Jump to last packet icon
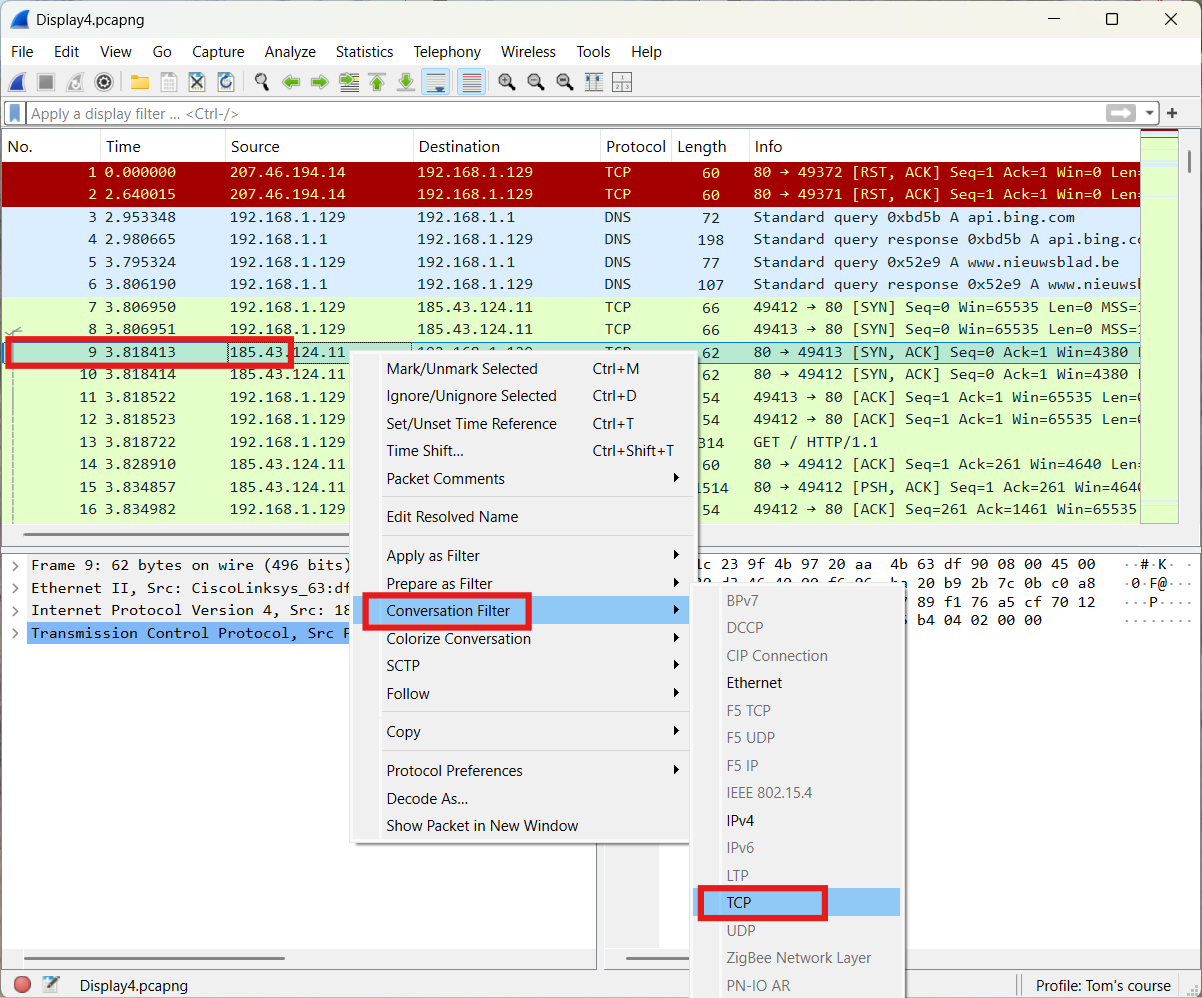Viewport: 1202px width, 998px height. click(x=406, y=82)
